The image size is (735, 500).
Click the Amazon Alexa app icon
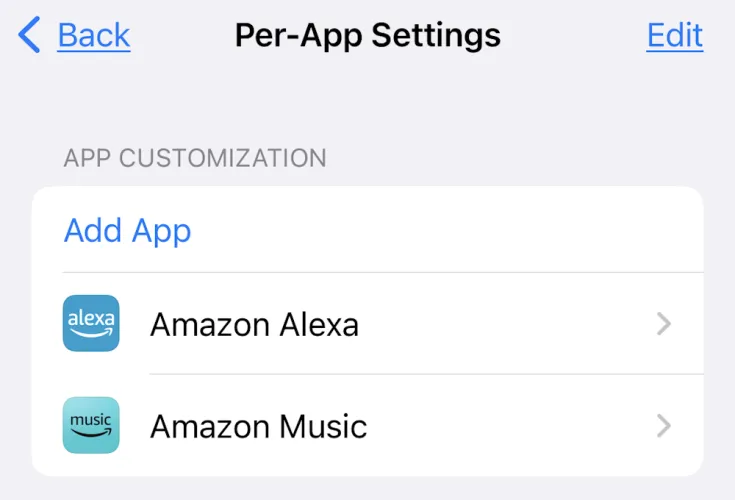click(x=91, y=323)
